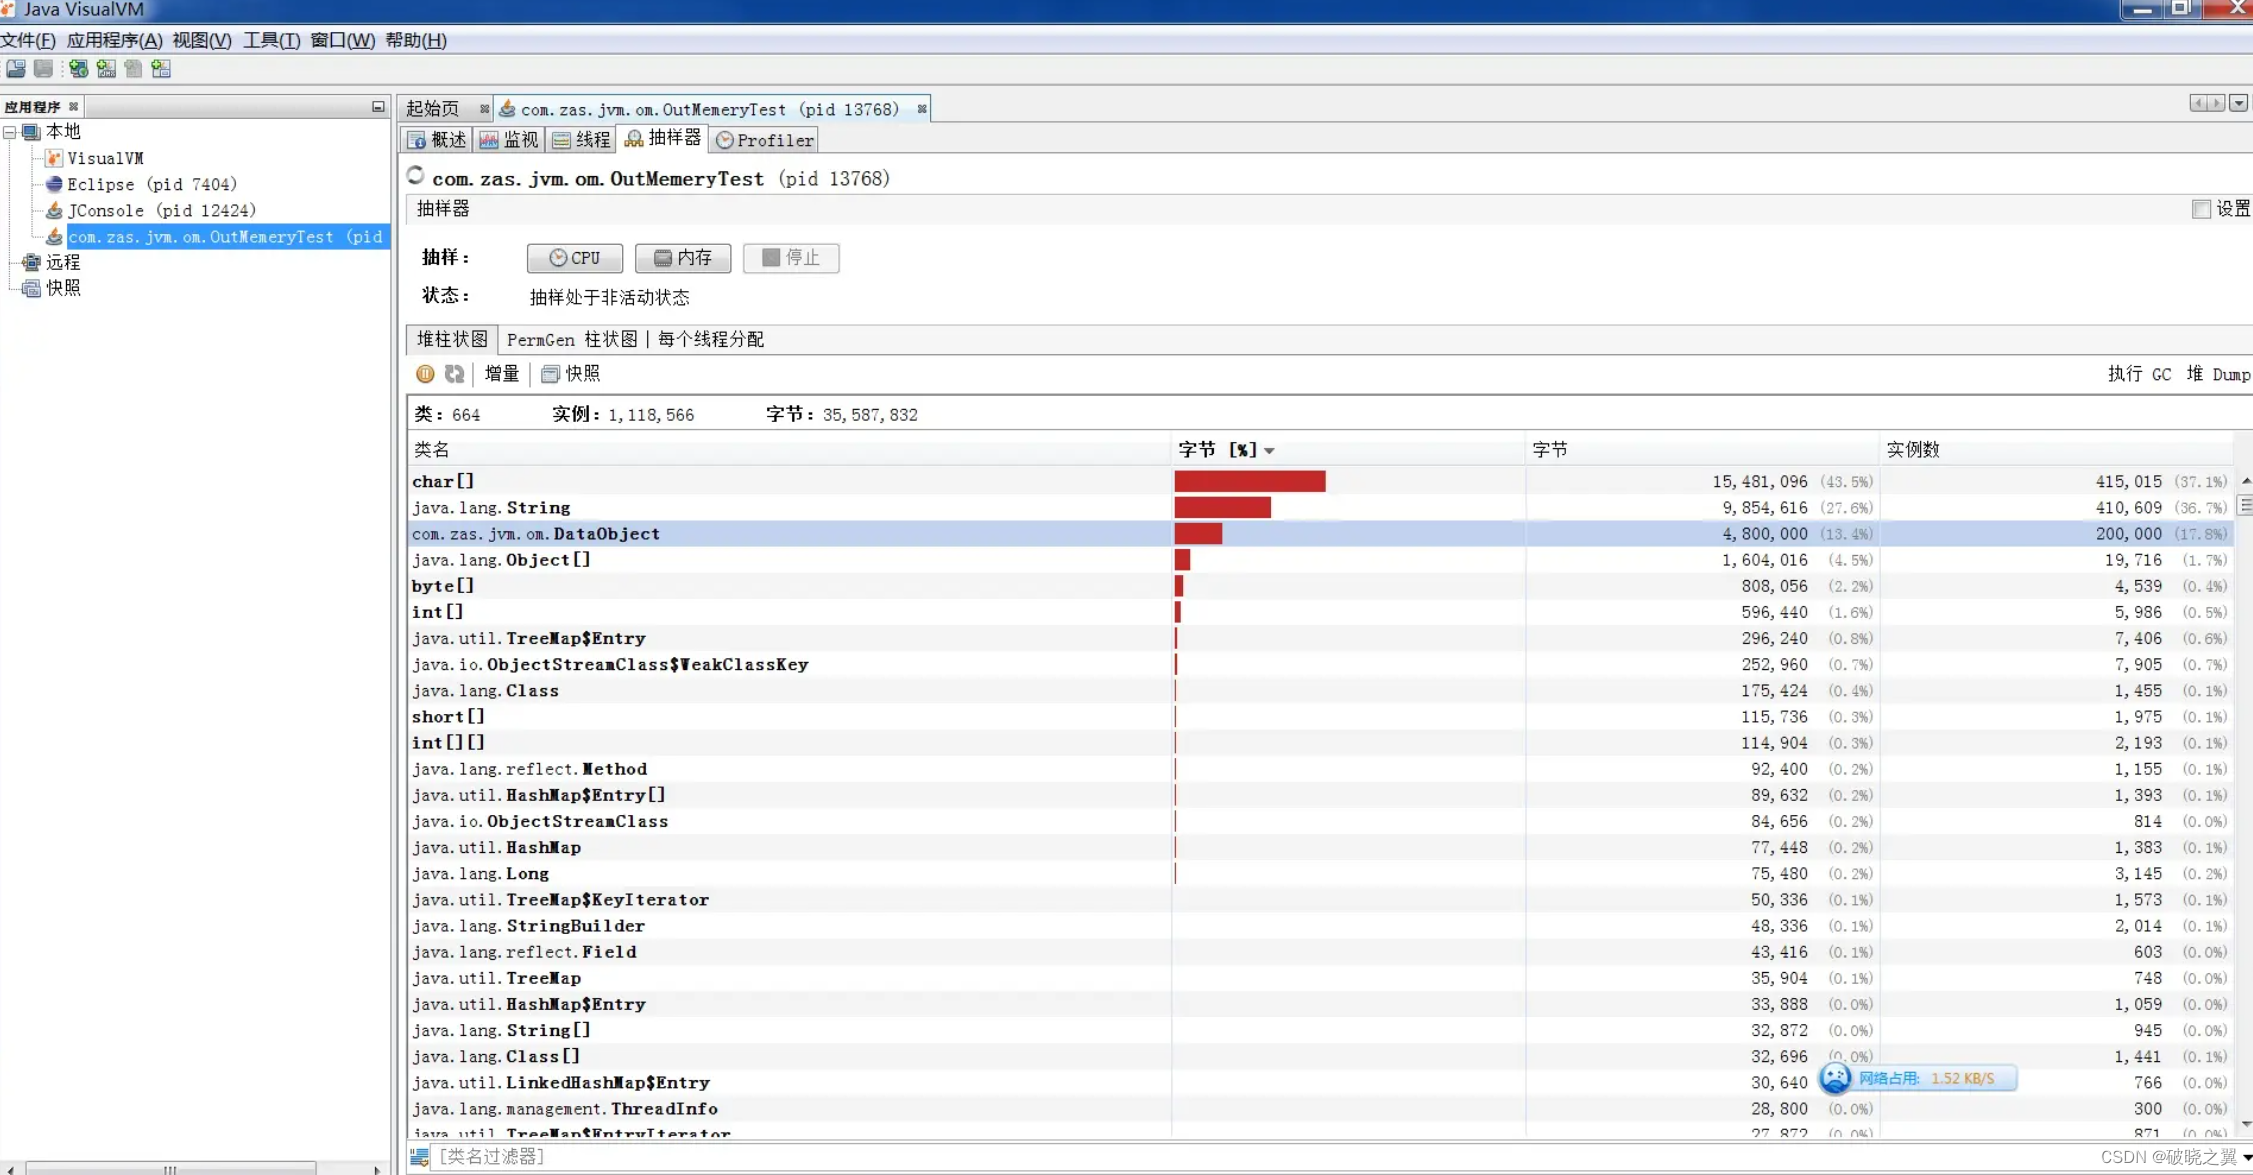The height and width of the screenshot is (1175, 2253).
Task: Sort by Bytes (字节) column header
Action: pyautogui.click(x=1702, y=450)
